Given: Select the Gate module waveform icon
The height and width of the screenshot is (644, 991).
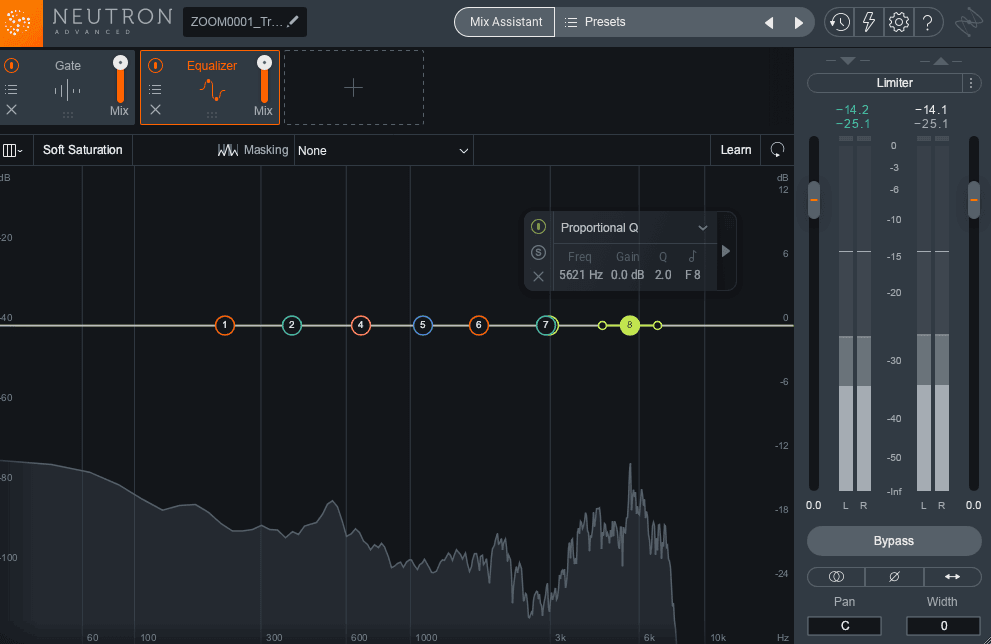Looking at the screenshot, I should pos(67,91).
